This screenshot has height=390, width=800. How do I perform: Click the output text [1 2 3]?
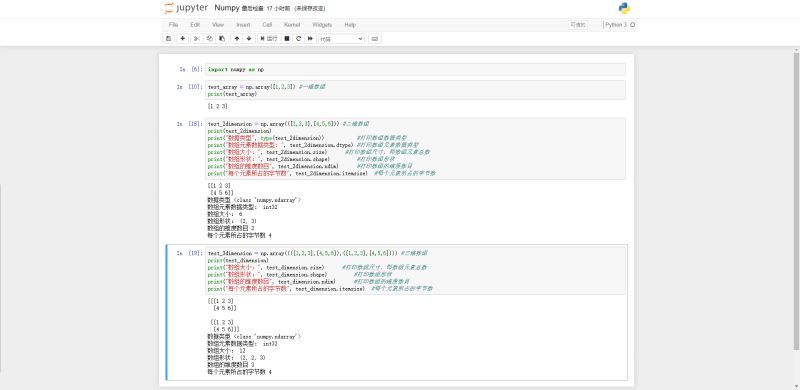pyautogui.click(x=217, y=107)
